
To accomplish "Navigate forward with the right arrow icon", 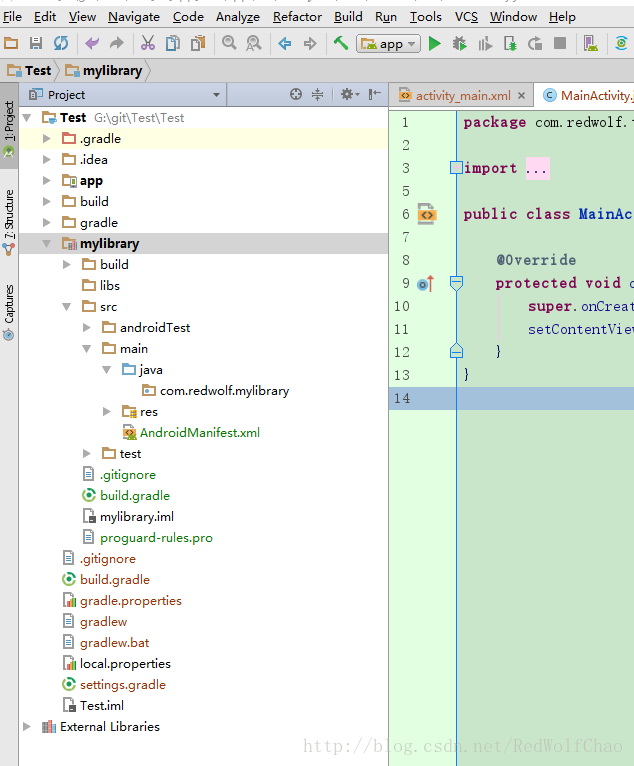I will (x=310, y=44).
